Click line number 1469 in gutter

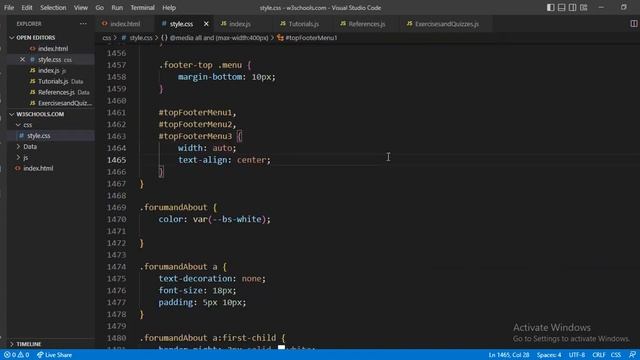tap(116, 207)
